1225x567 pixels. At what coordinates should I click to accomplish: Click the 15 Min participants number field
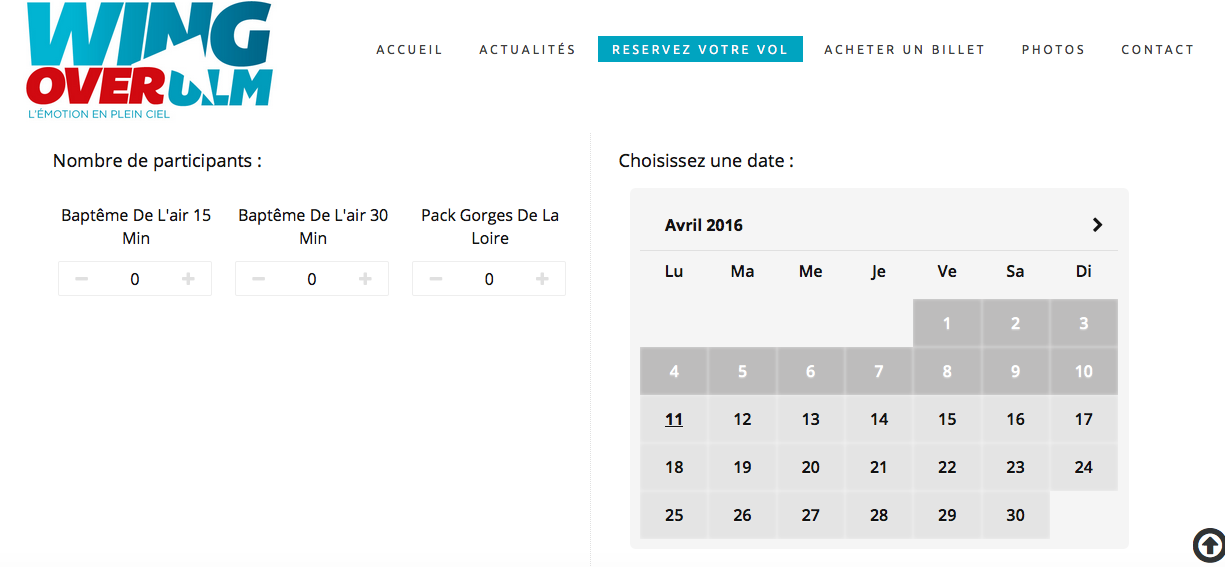(135, 279)
